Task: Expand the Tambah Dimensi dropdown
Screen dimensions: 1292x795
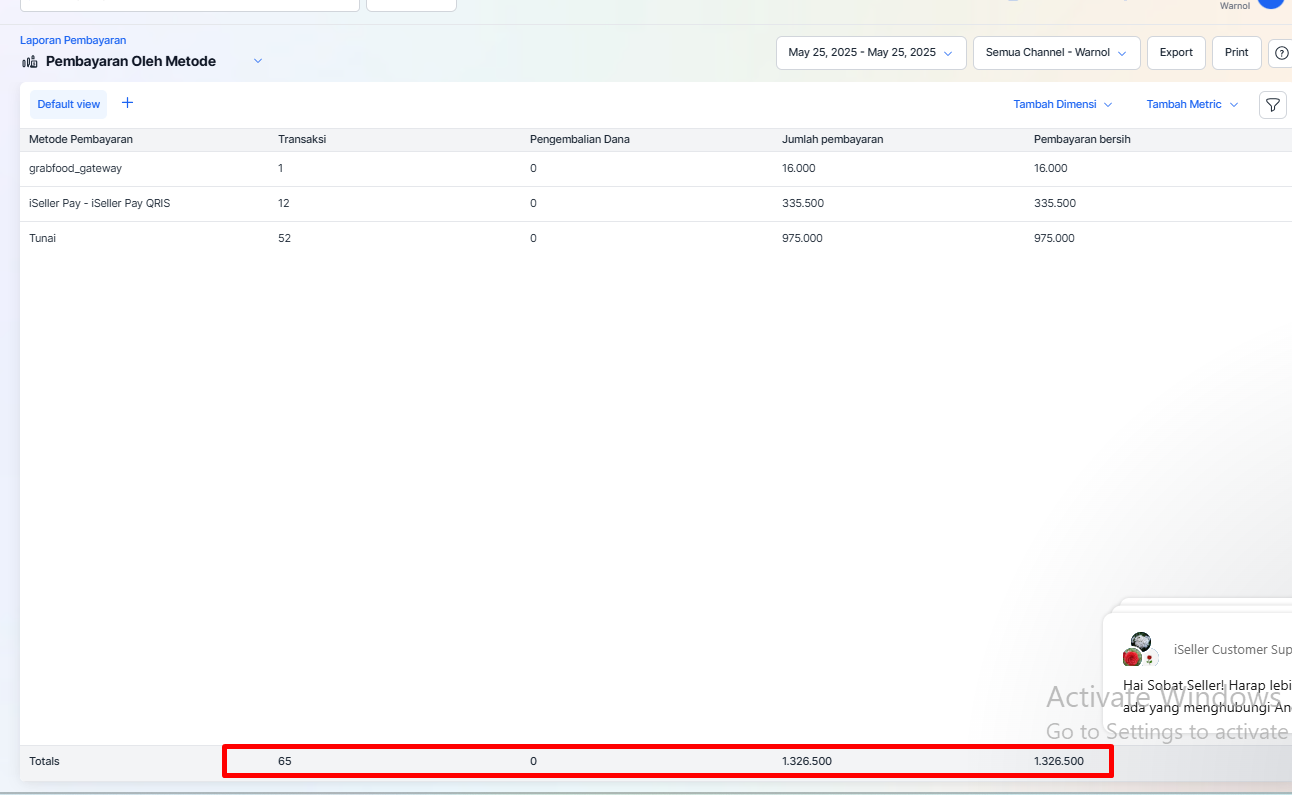Action: tap(1062, 104)
